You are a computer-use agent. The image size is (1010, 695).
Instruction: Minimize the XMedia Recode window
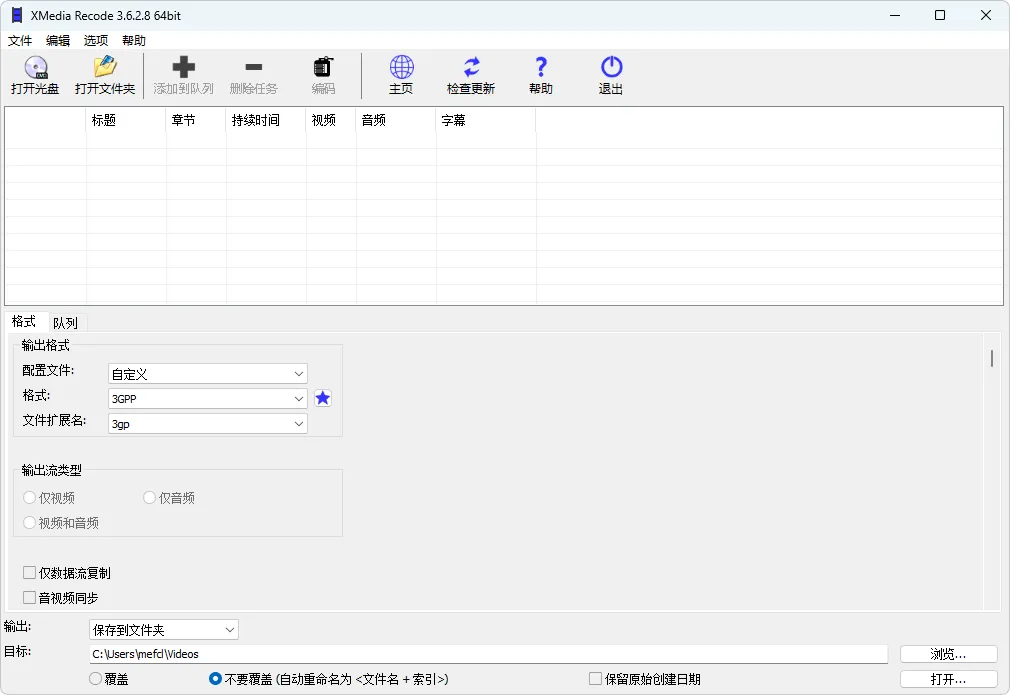895,15
